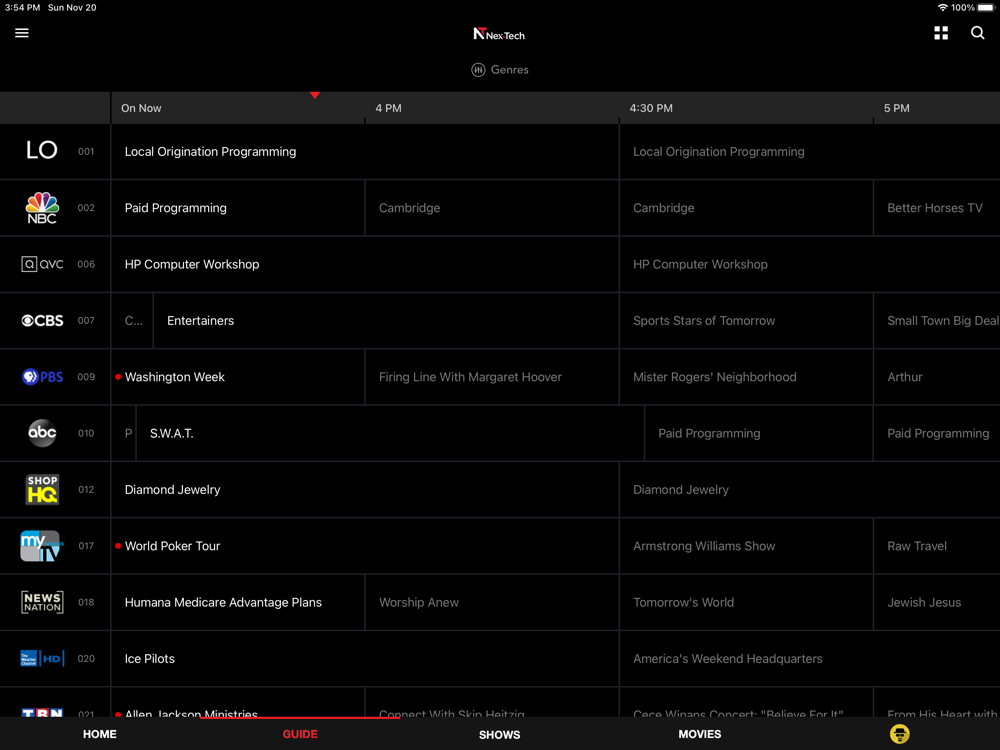This screenshot has width=1000, height=750.
Task: Tap the NexTech logo
Action: (499, 34)
